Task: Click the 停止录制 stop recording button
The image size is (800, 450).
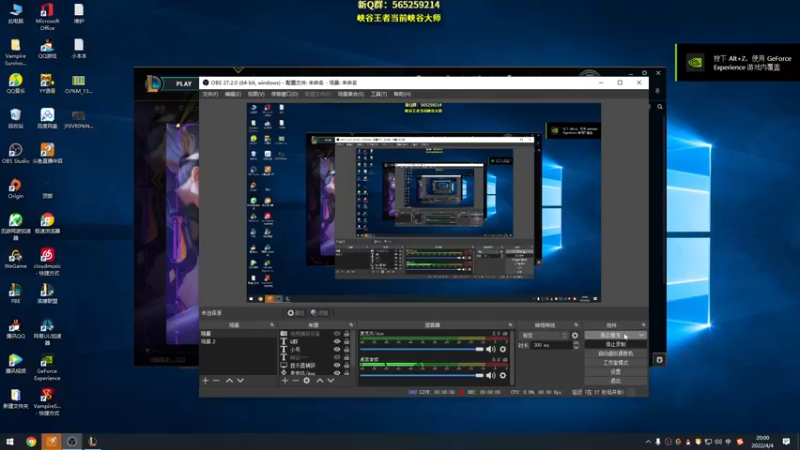Action: (616, 344)
